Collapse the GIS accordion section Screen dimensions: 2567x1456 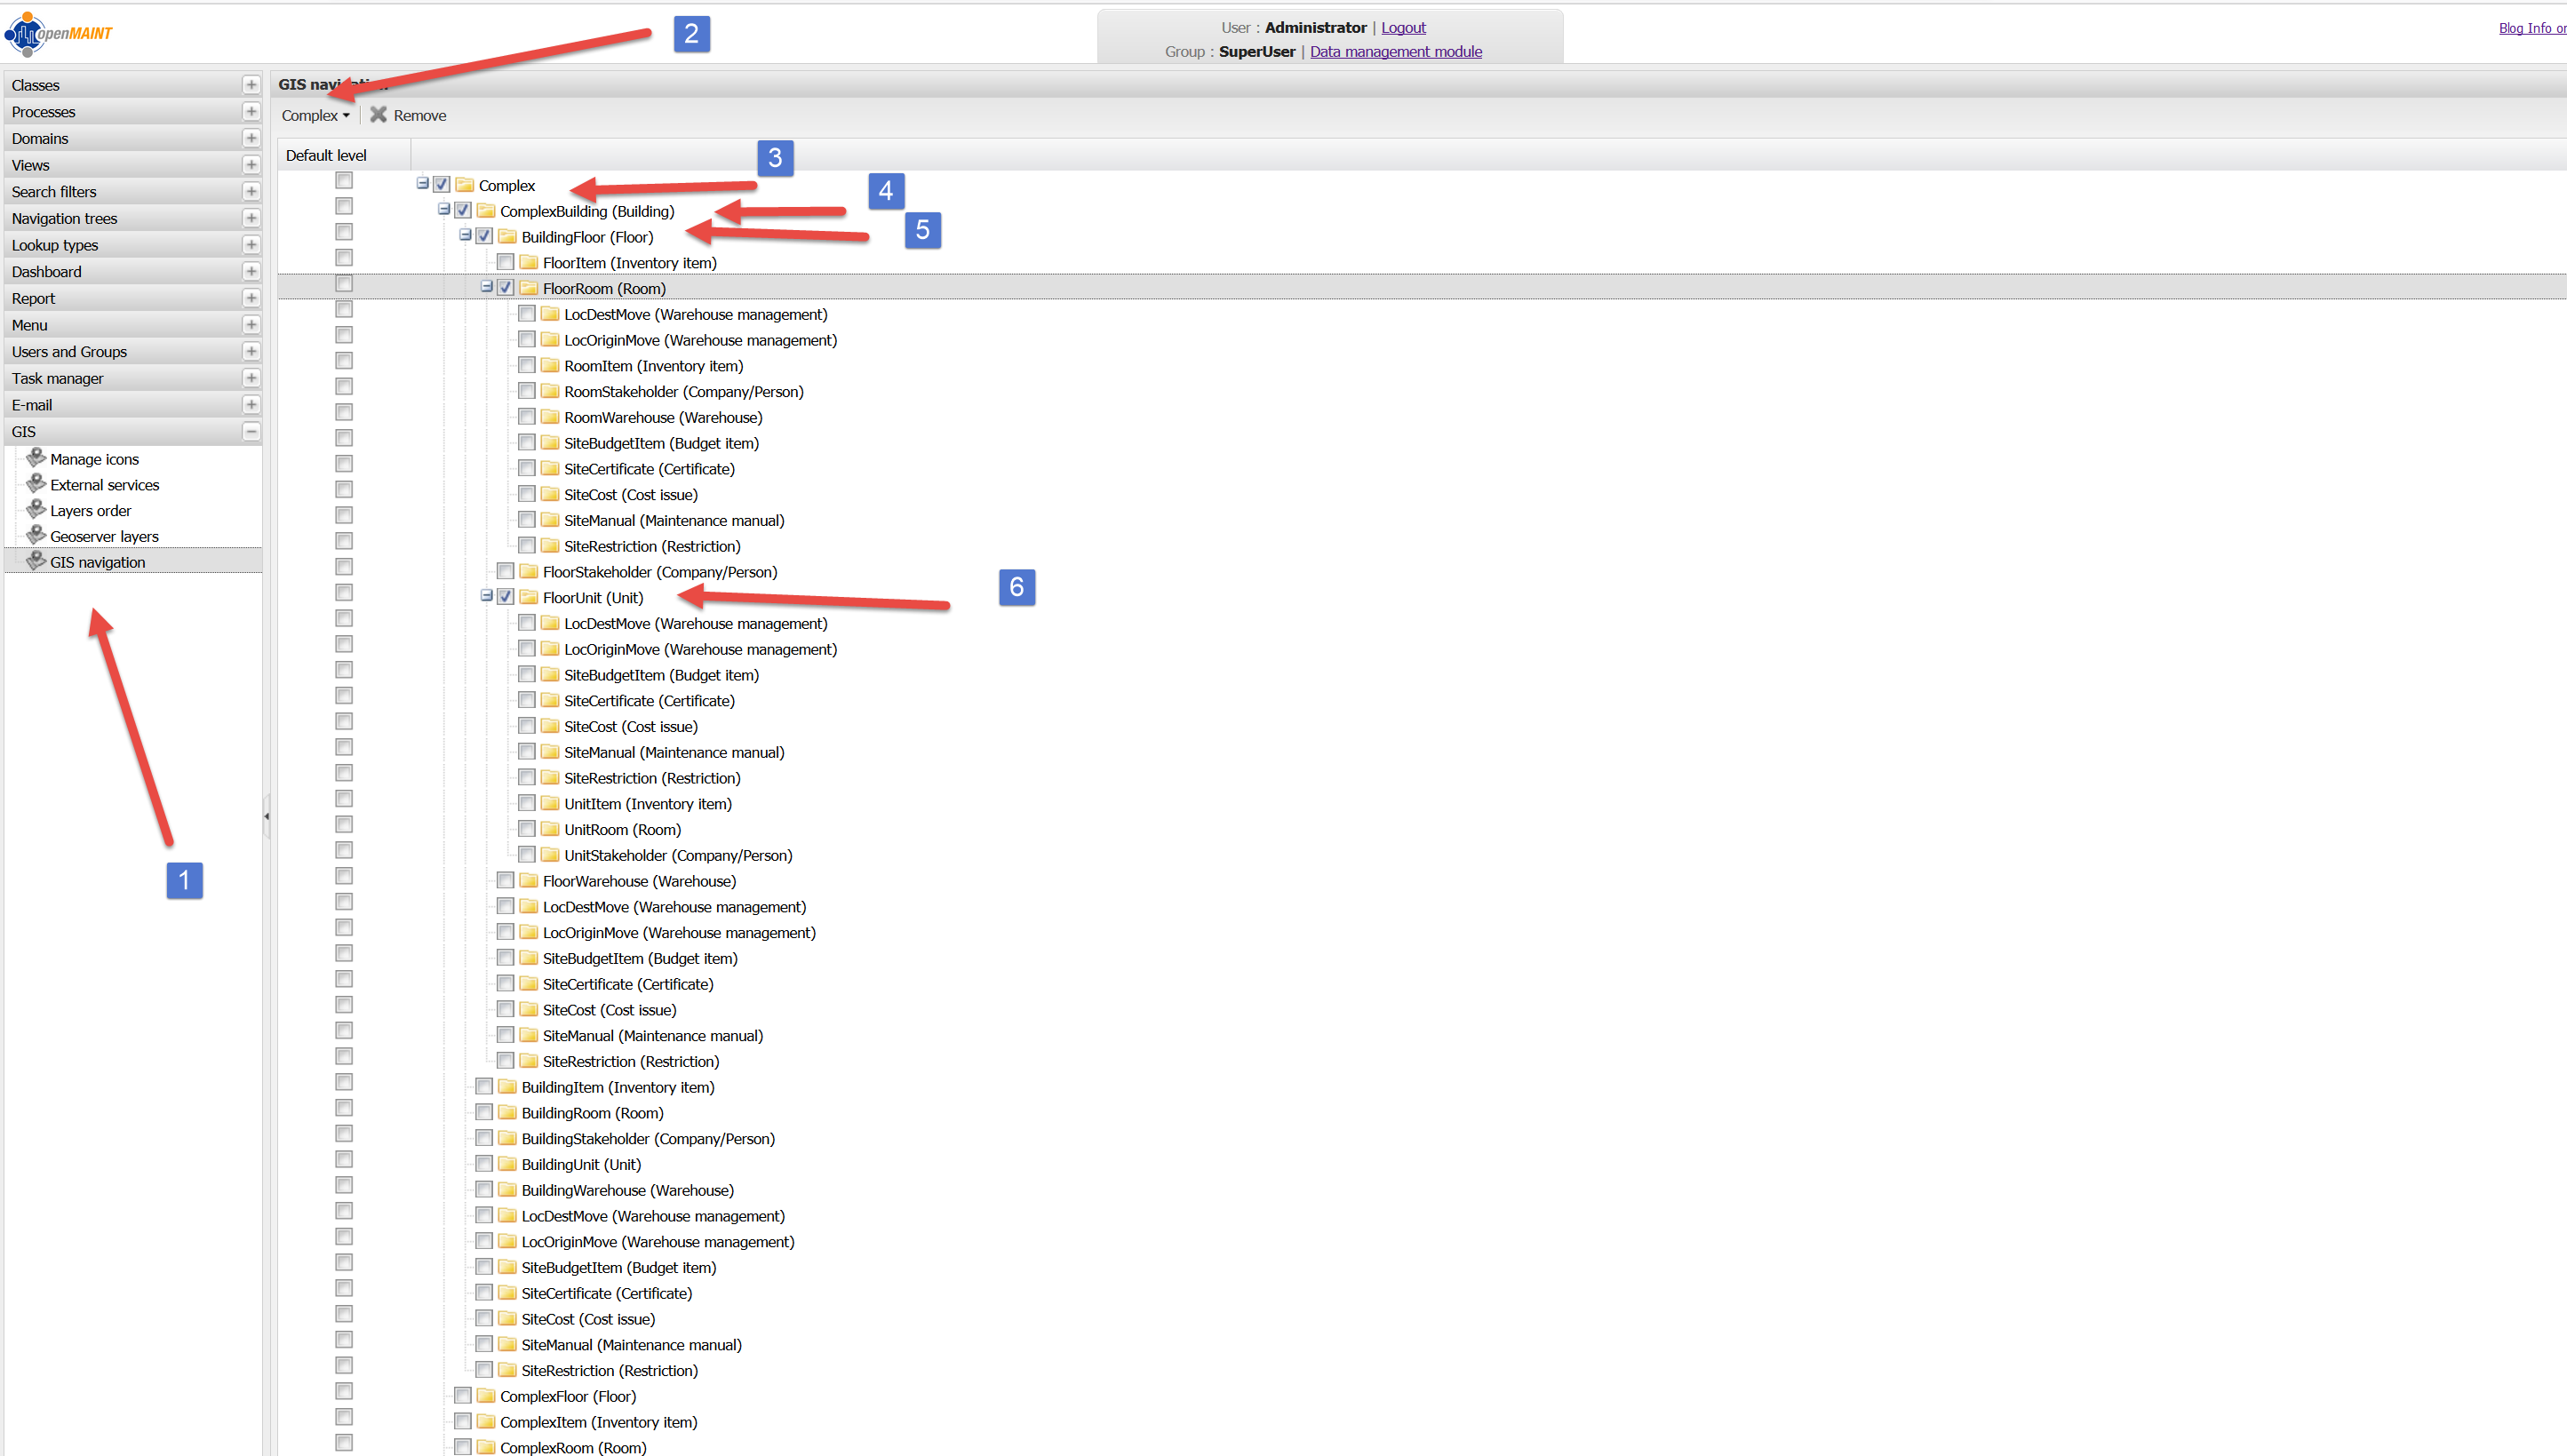(251, 431)
